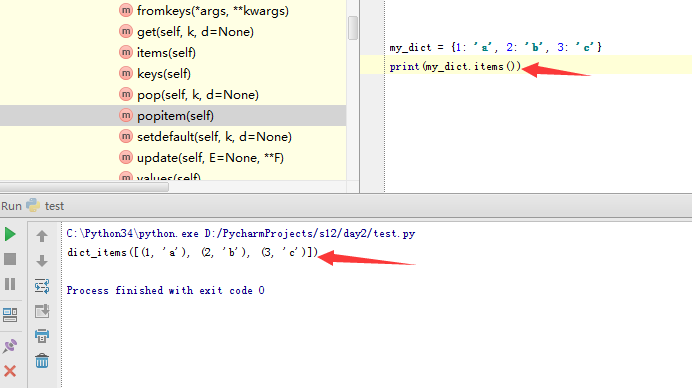Place cursor in my_dict assignment line

click(x=495, y=47)
